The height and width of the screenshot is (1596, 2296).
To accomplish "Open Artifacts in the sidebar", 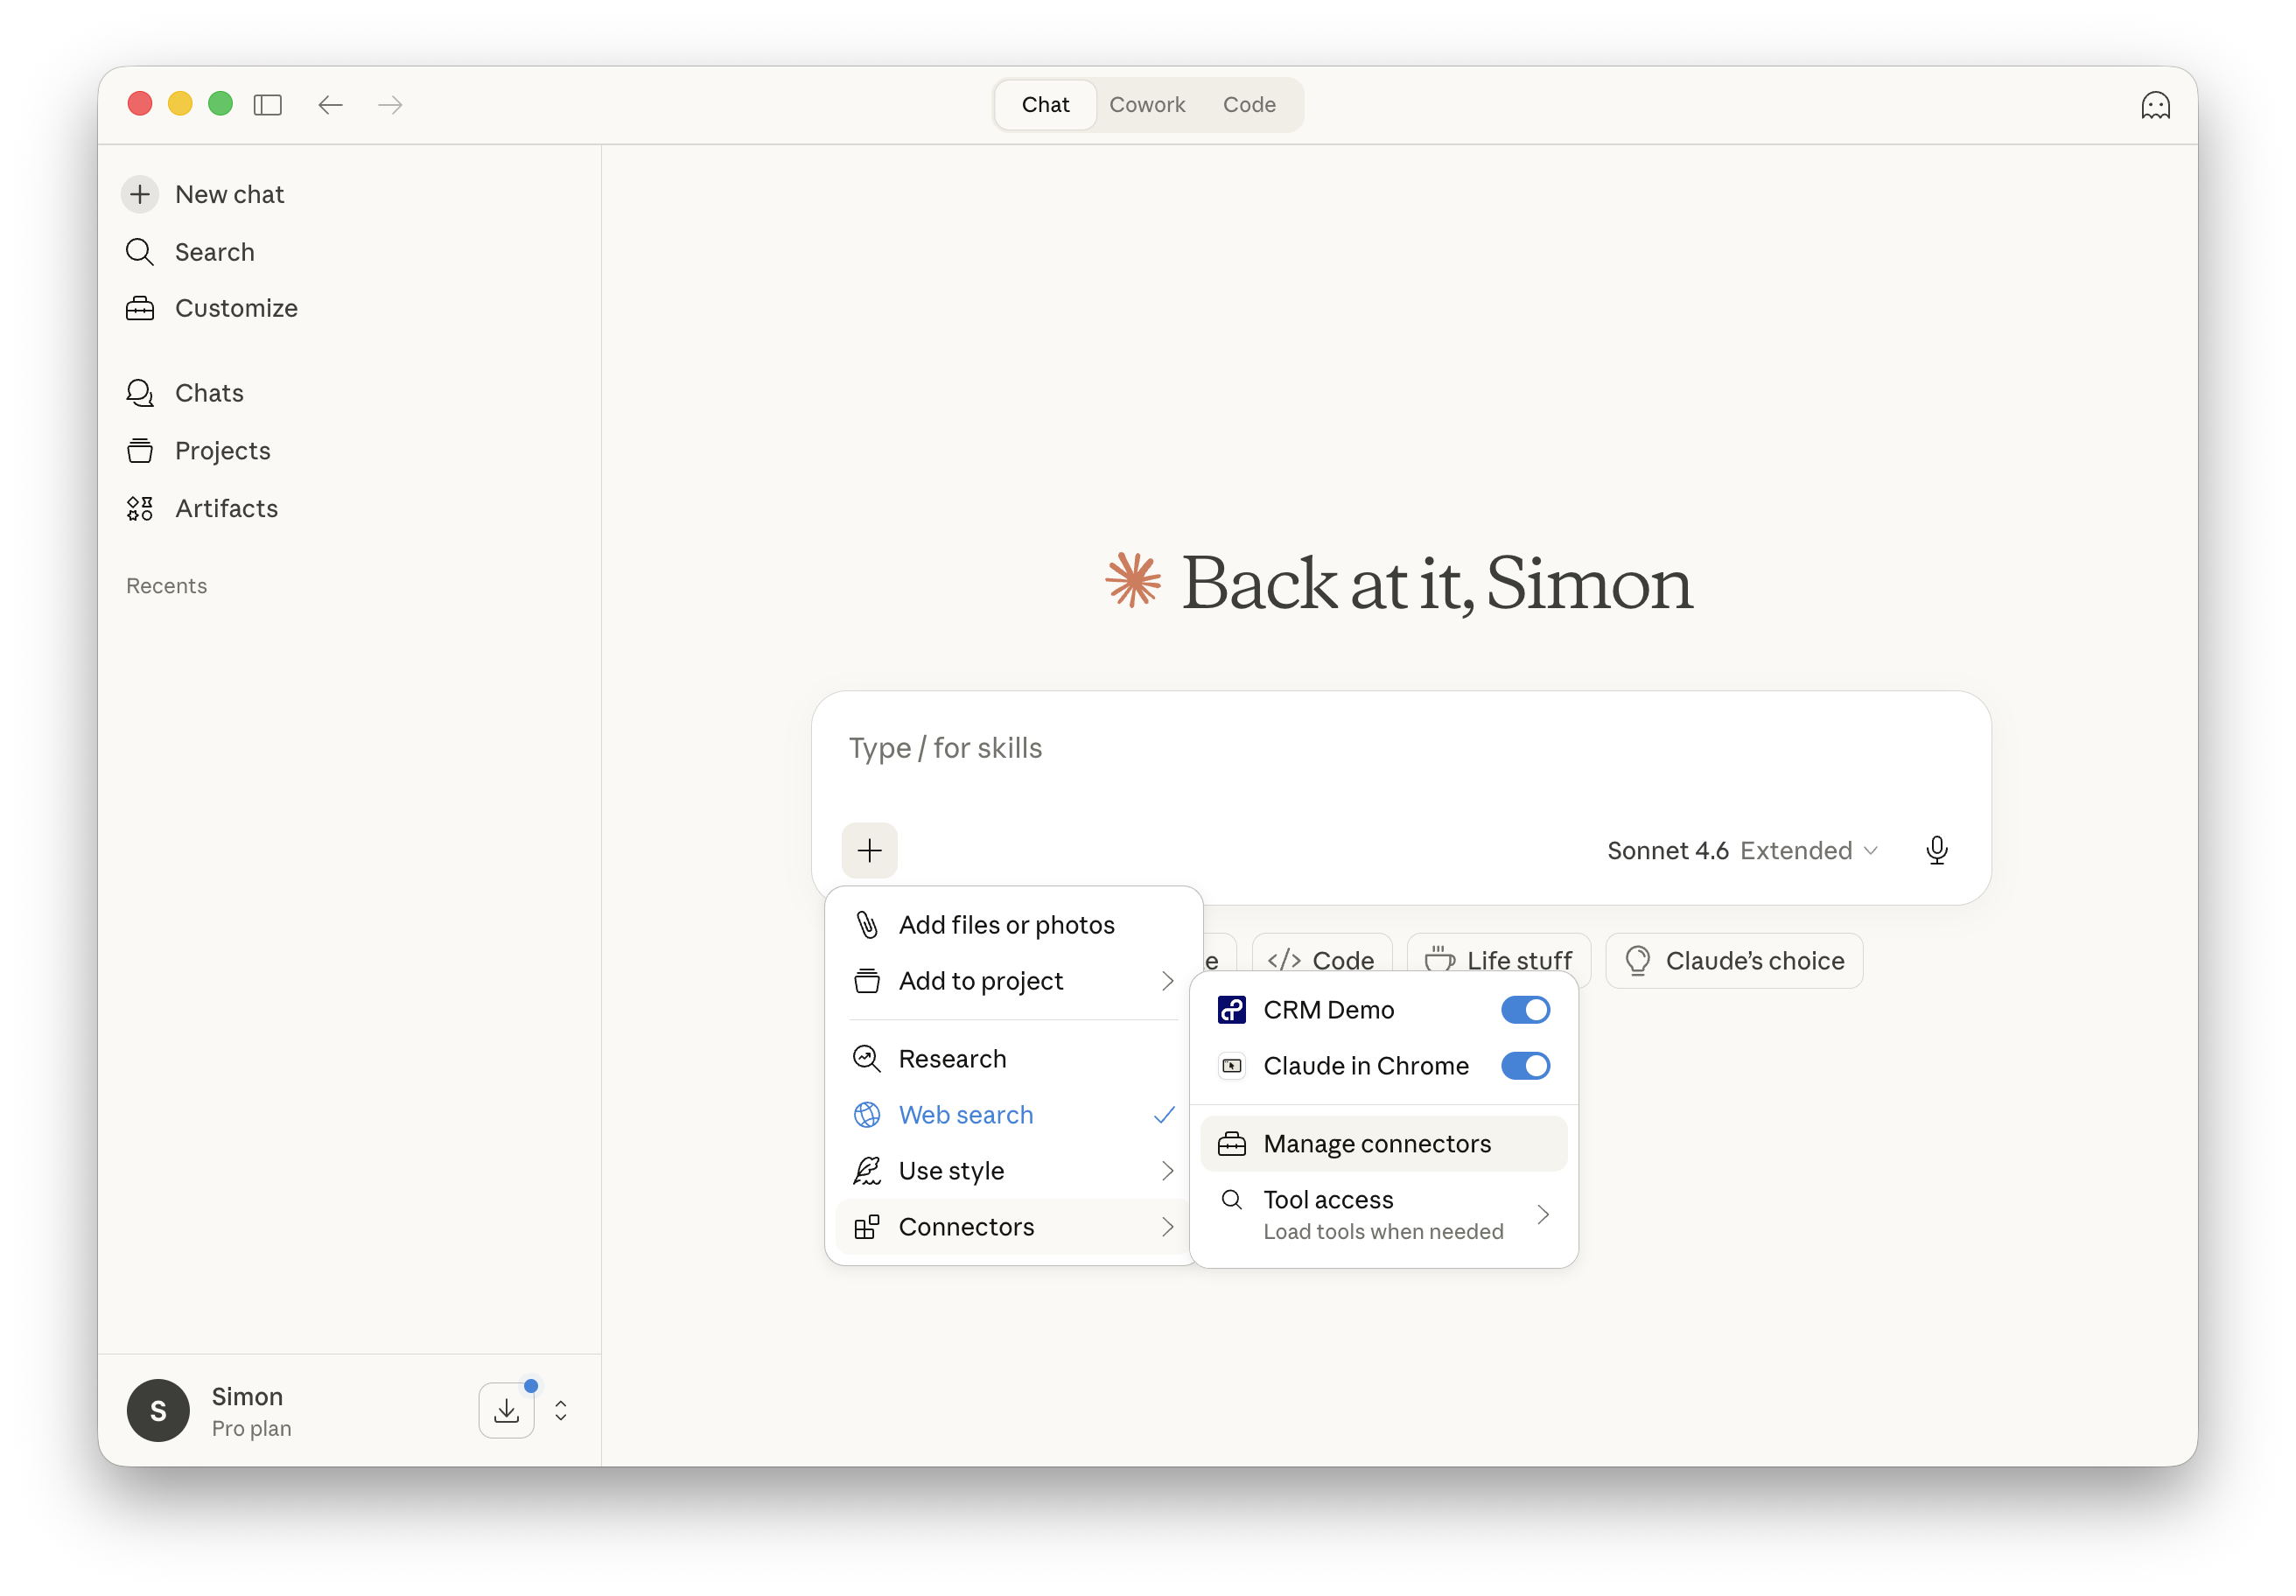I will (226, 508).
